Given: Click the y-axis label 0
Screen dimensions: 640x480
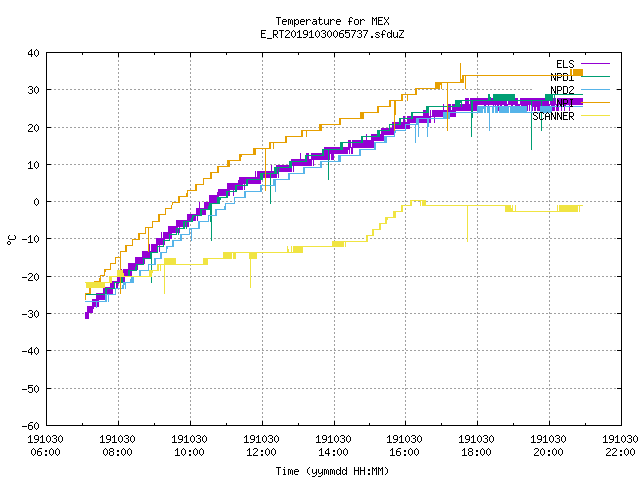Looking at the screenshot, I should click(37, 202).
